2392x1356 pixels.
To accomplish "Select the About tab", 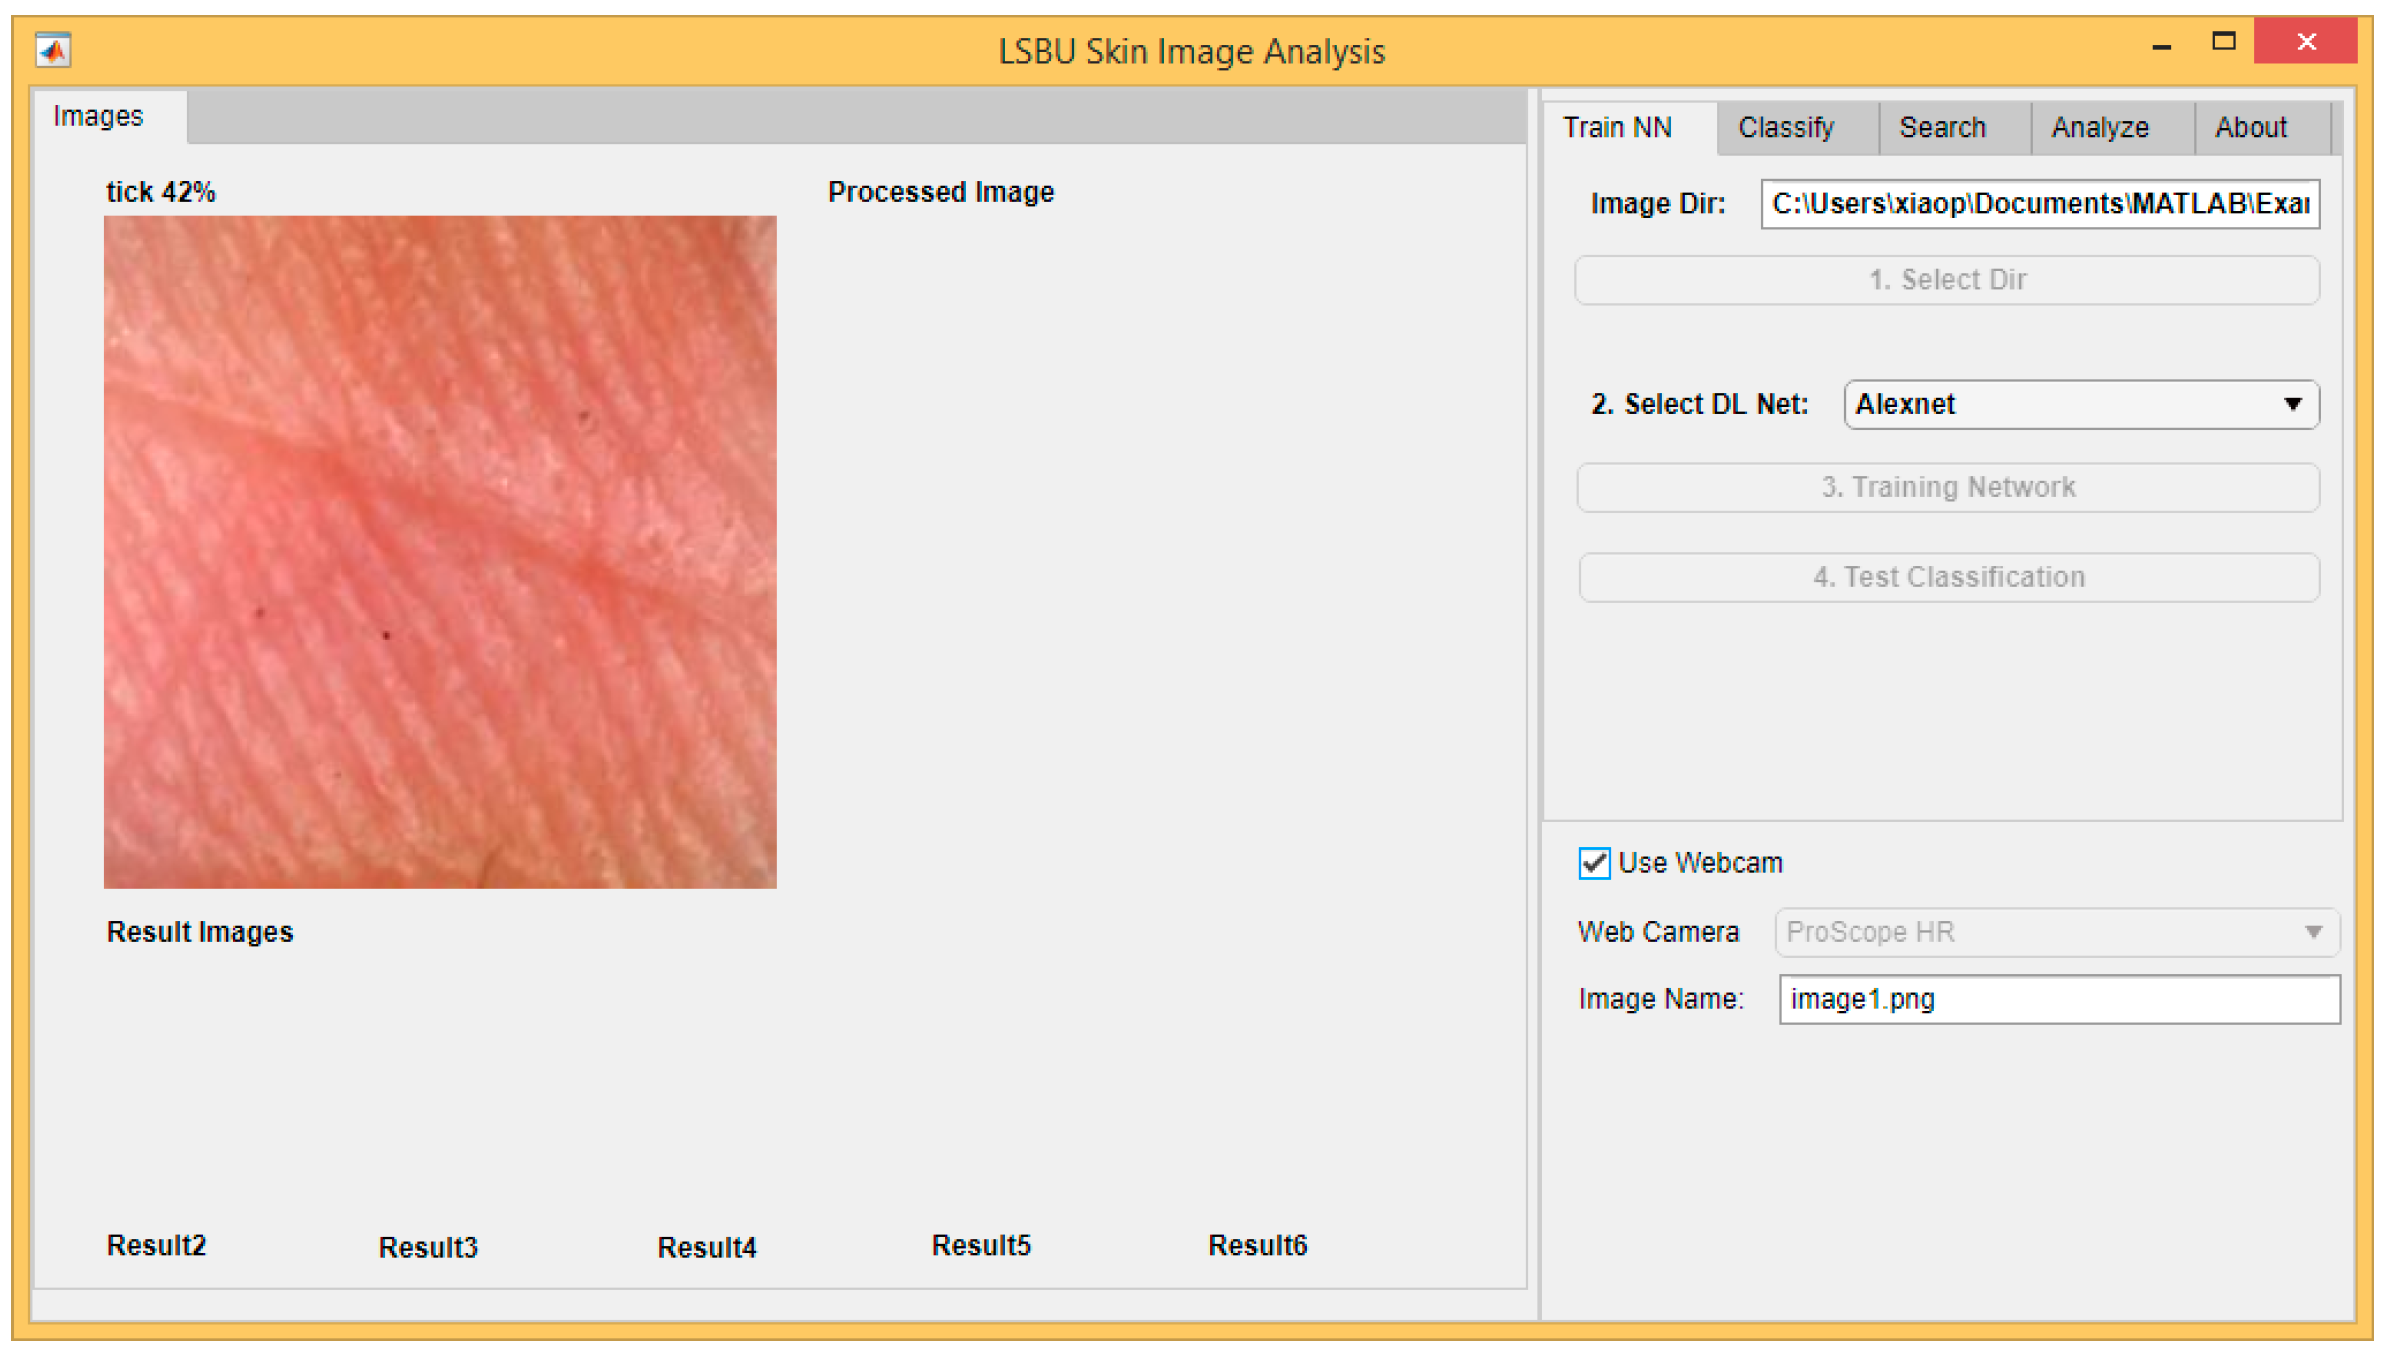I will coord(2250,128).
